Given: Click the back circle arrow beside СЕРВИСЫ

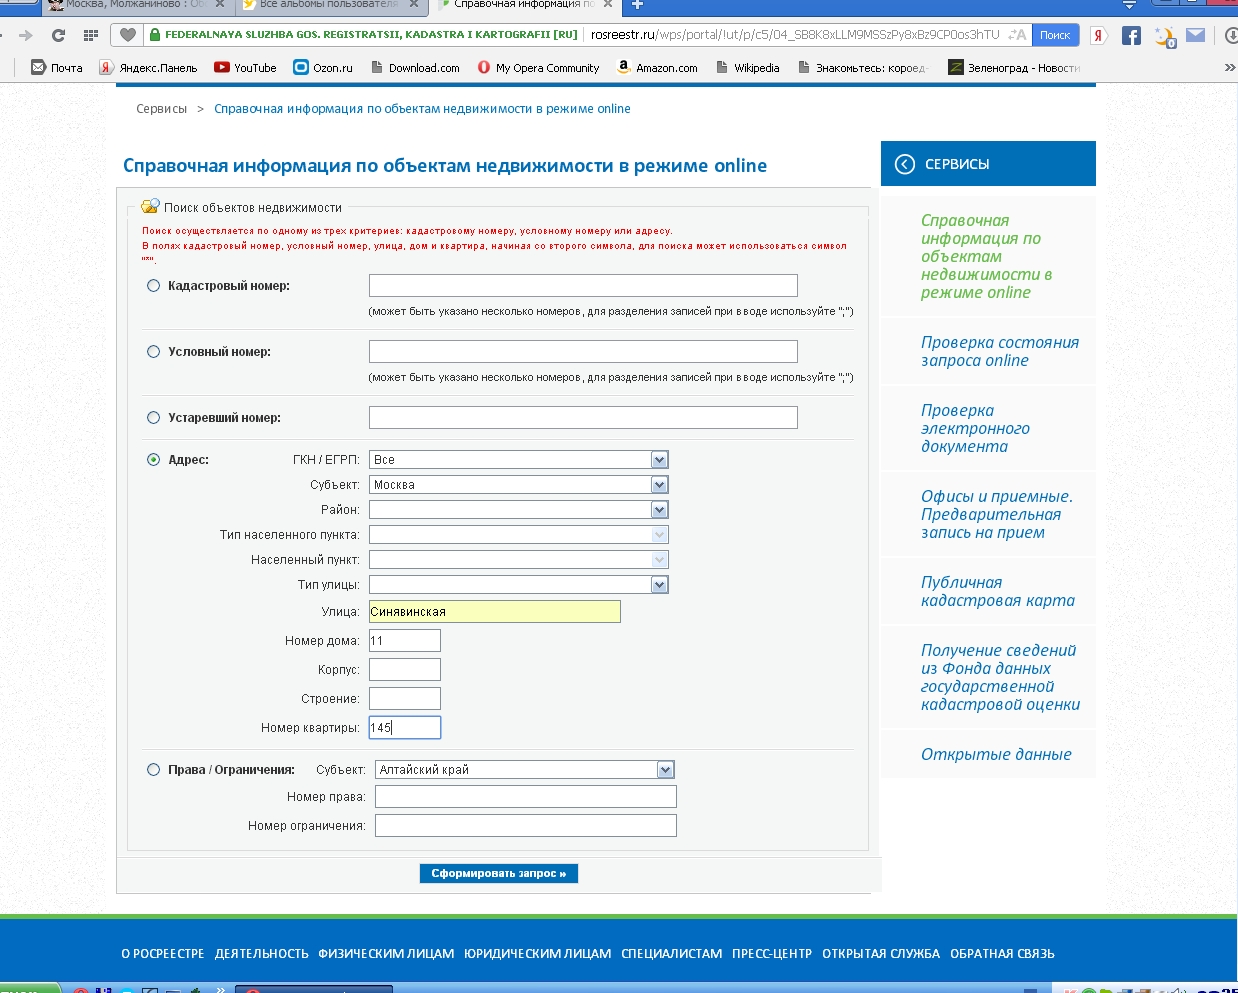Looking at the screenshot, I should click(x=904, y=164).
